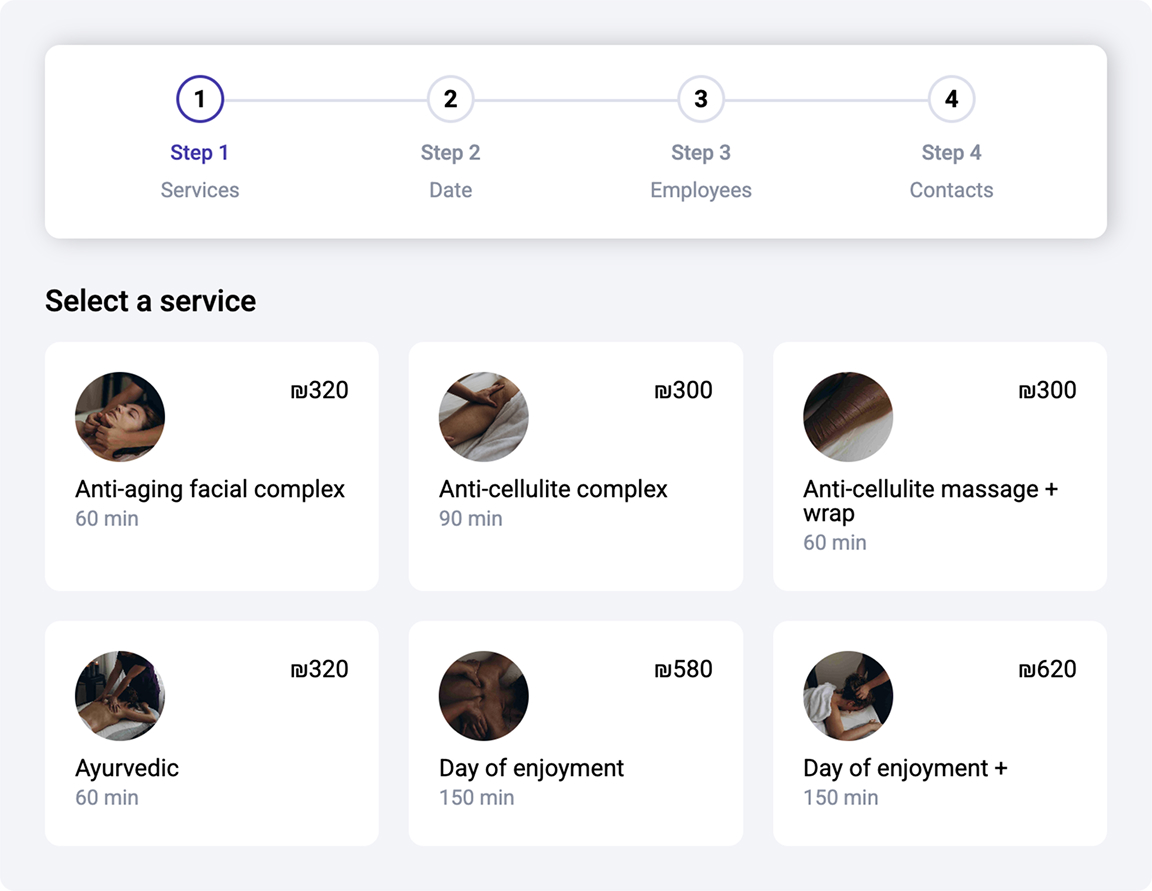Pick the ₪620 Day of enjoyment + price

pyautogui.click(x=1047, y=669)
